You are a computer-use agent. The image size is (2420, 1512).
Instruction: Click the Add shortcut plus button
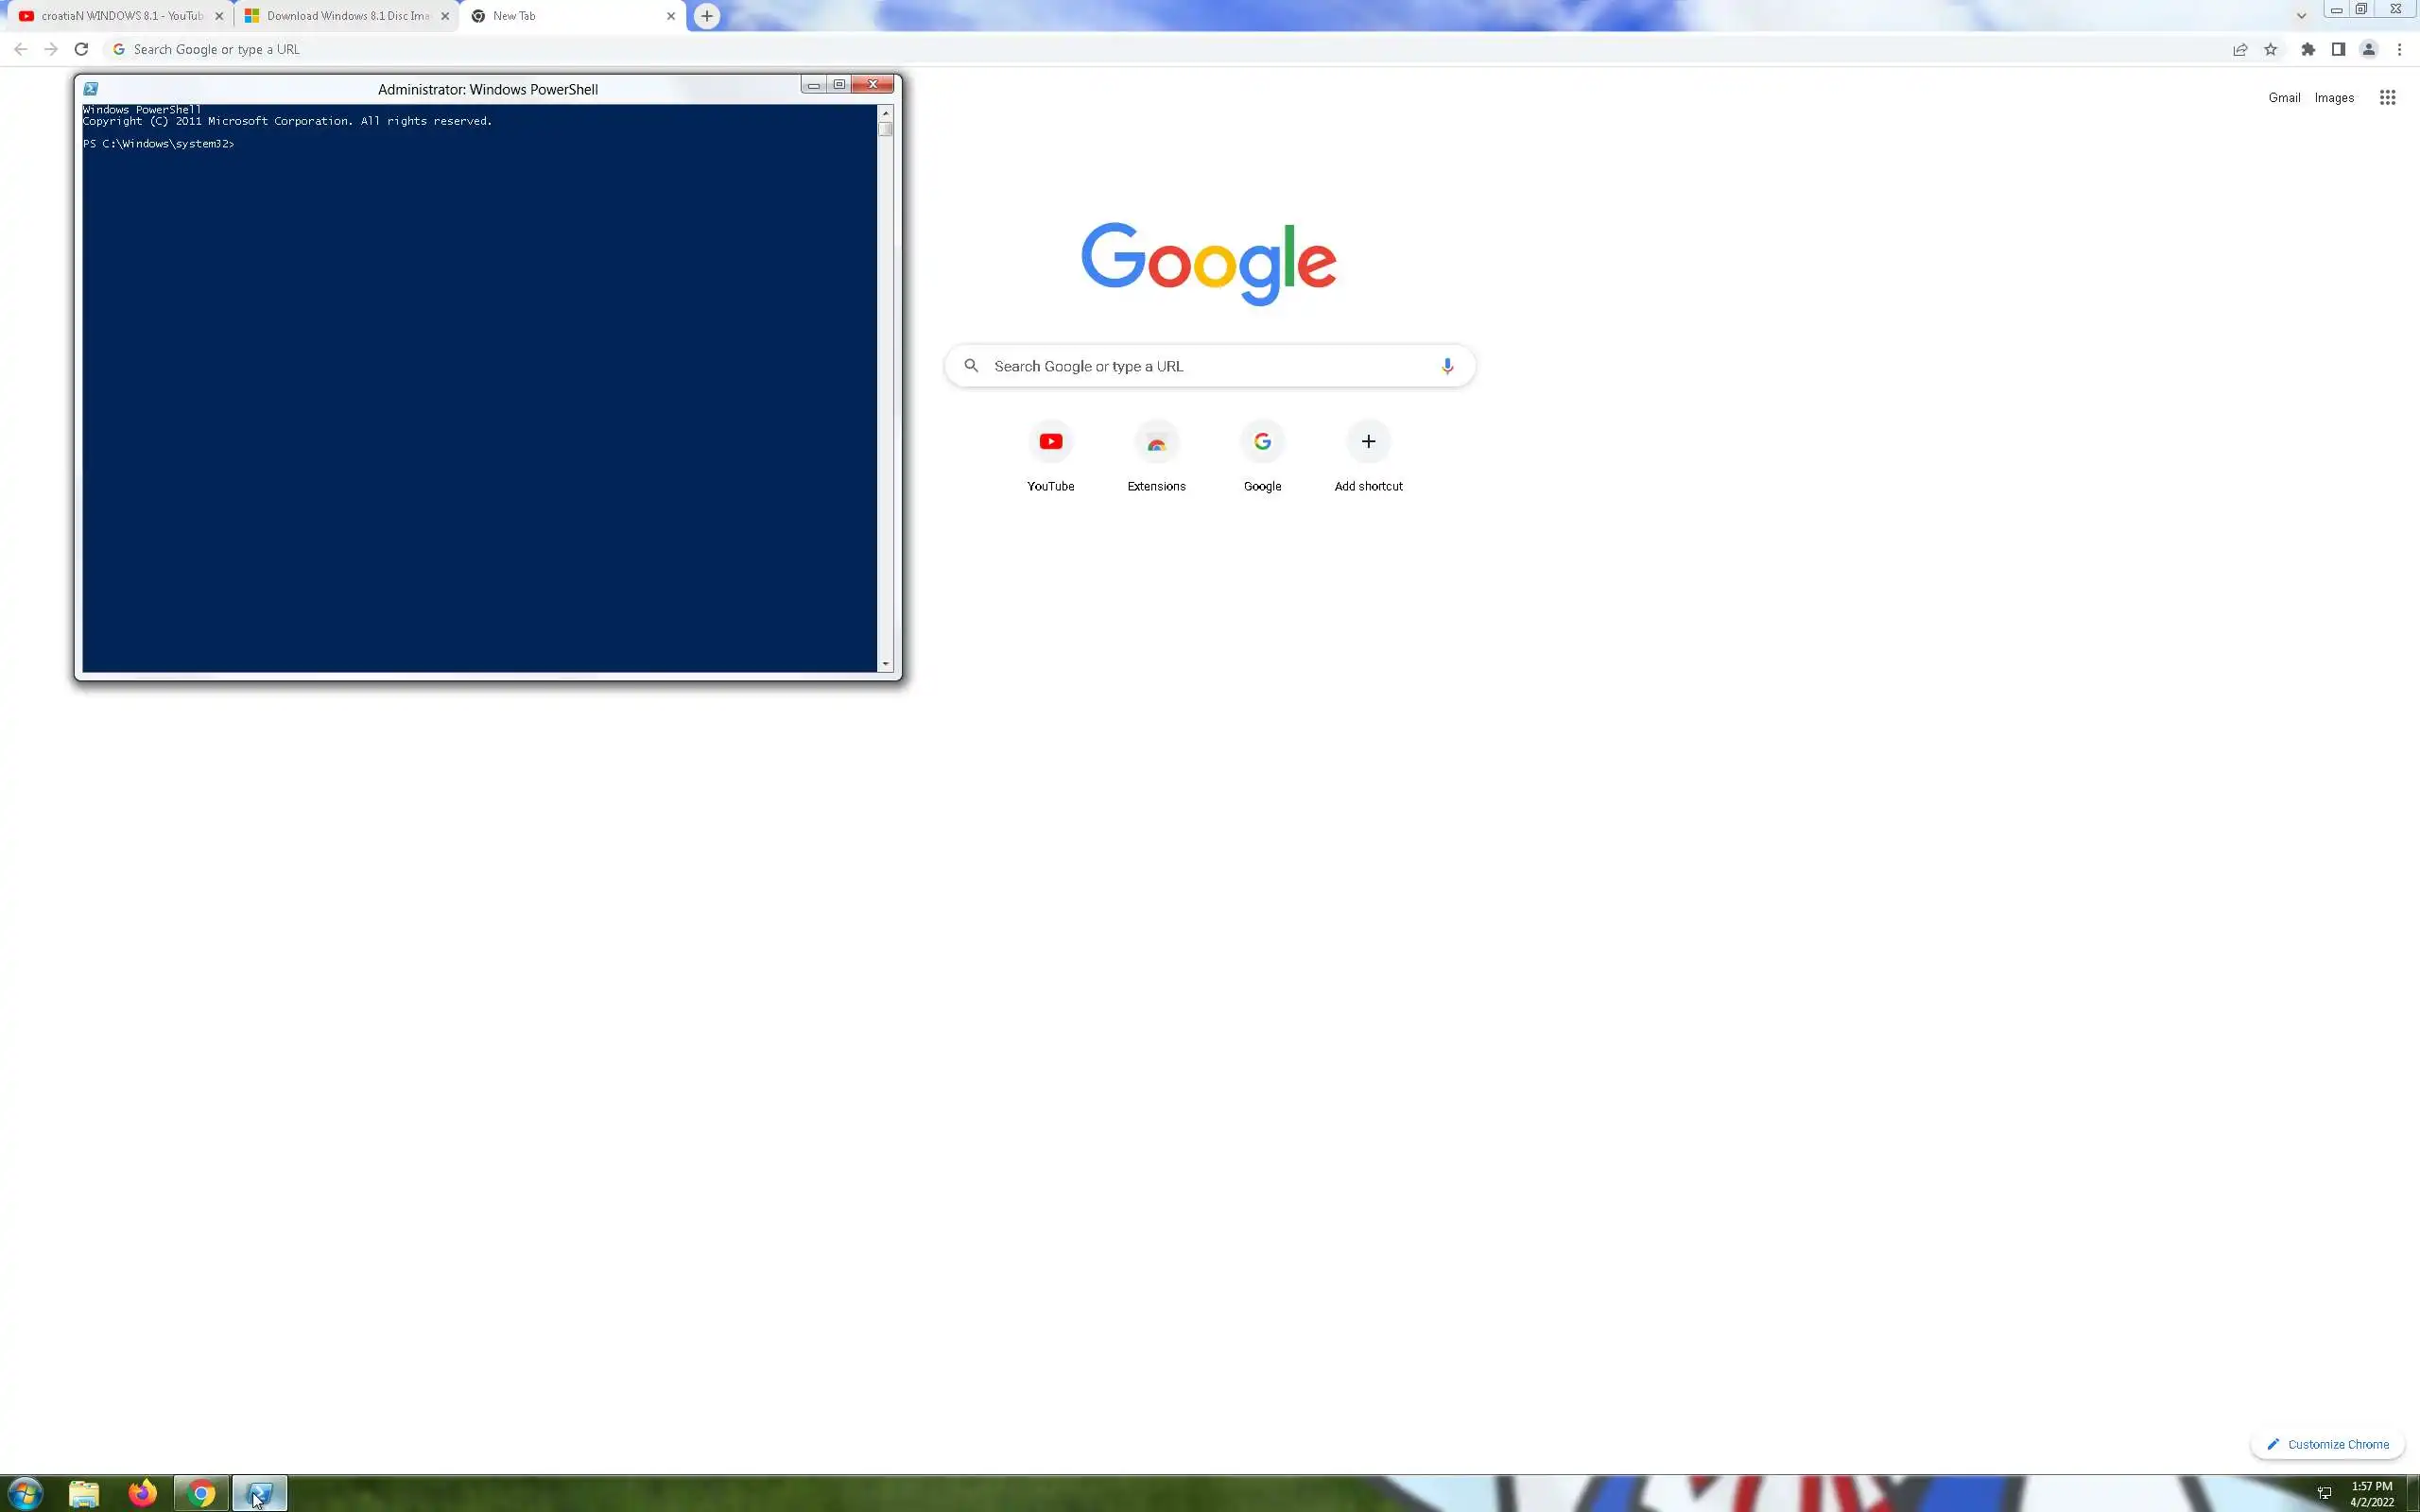tap(1368, 442)
